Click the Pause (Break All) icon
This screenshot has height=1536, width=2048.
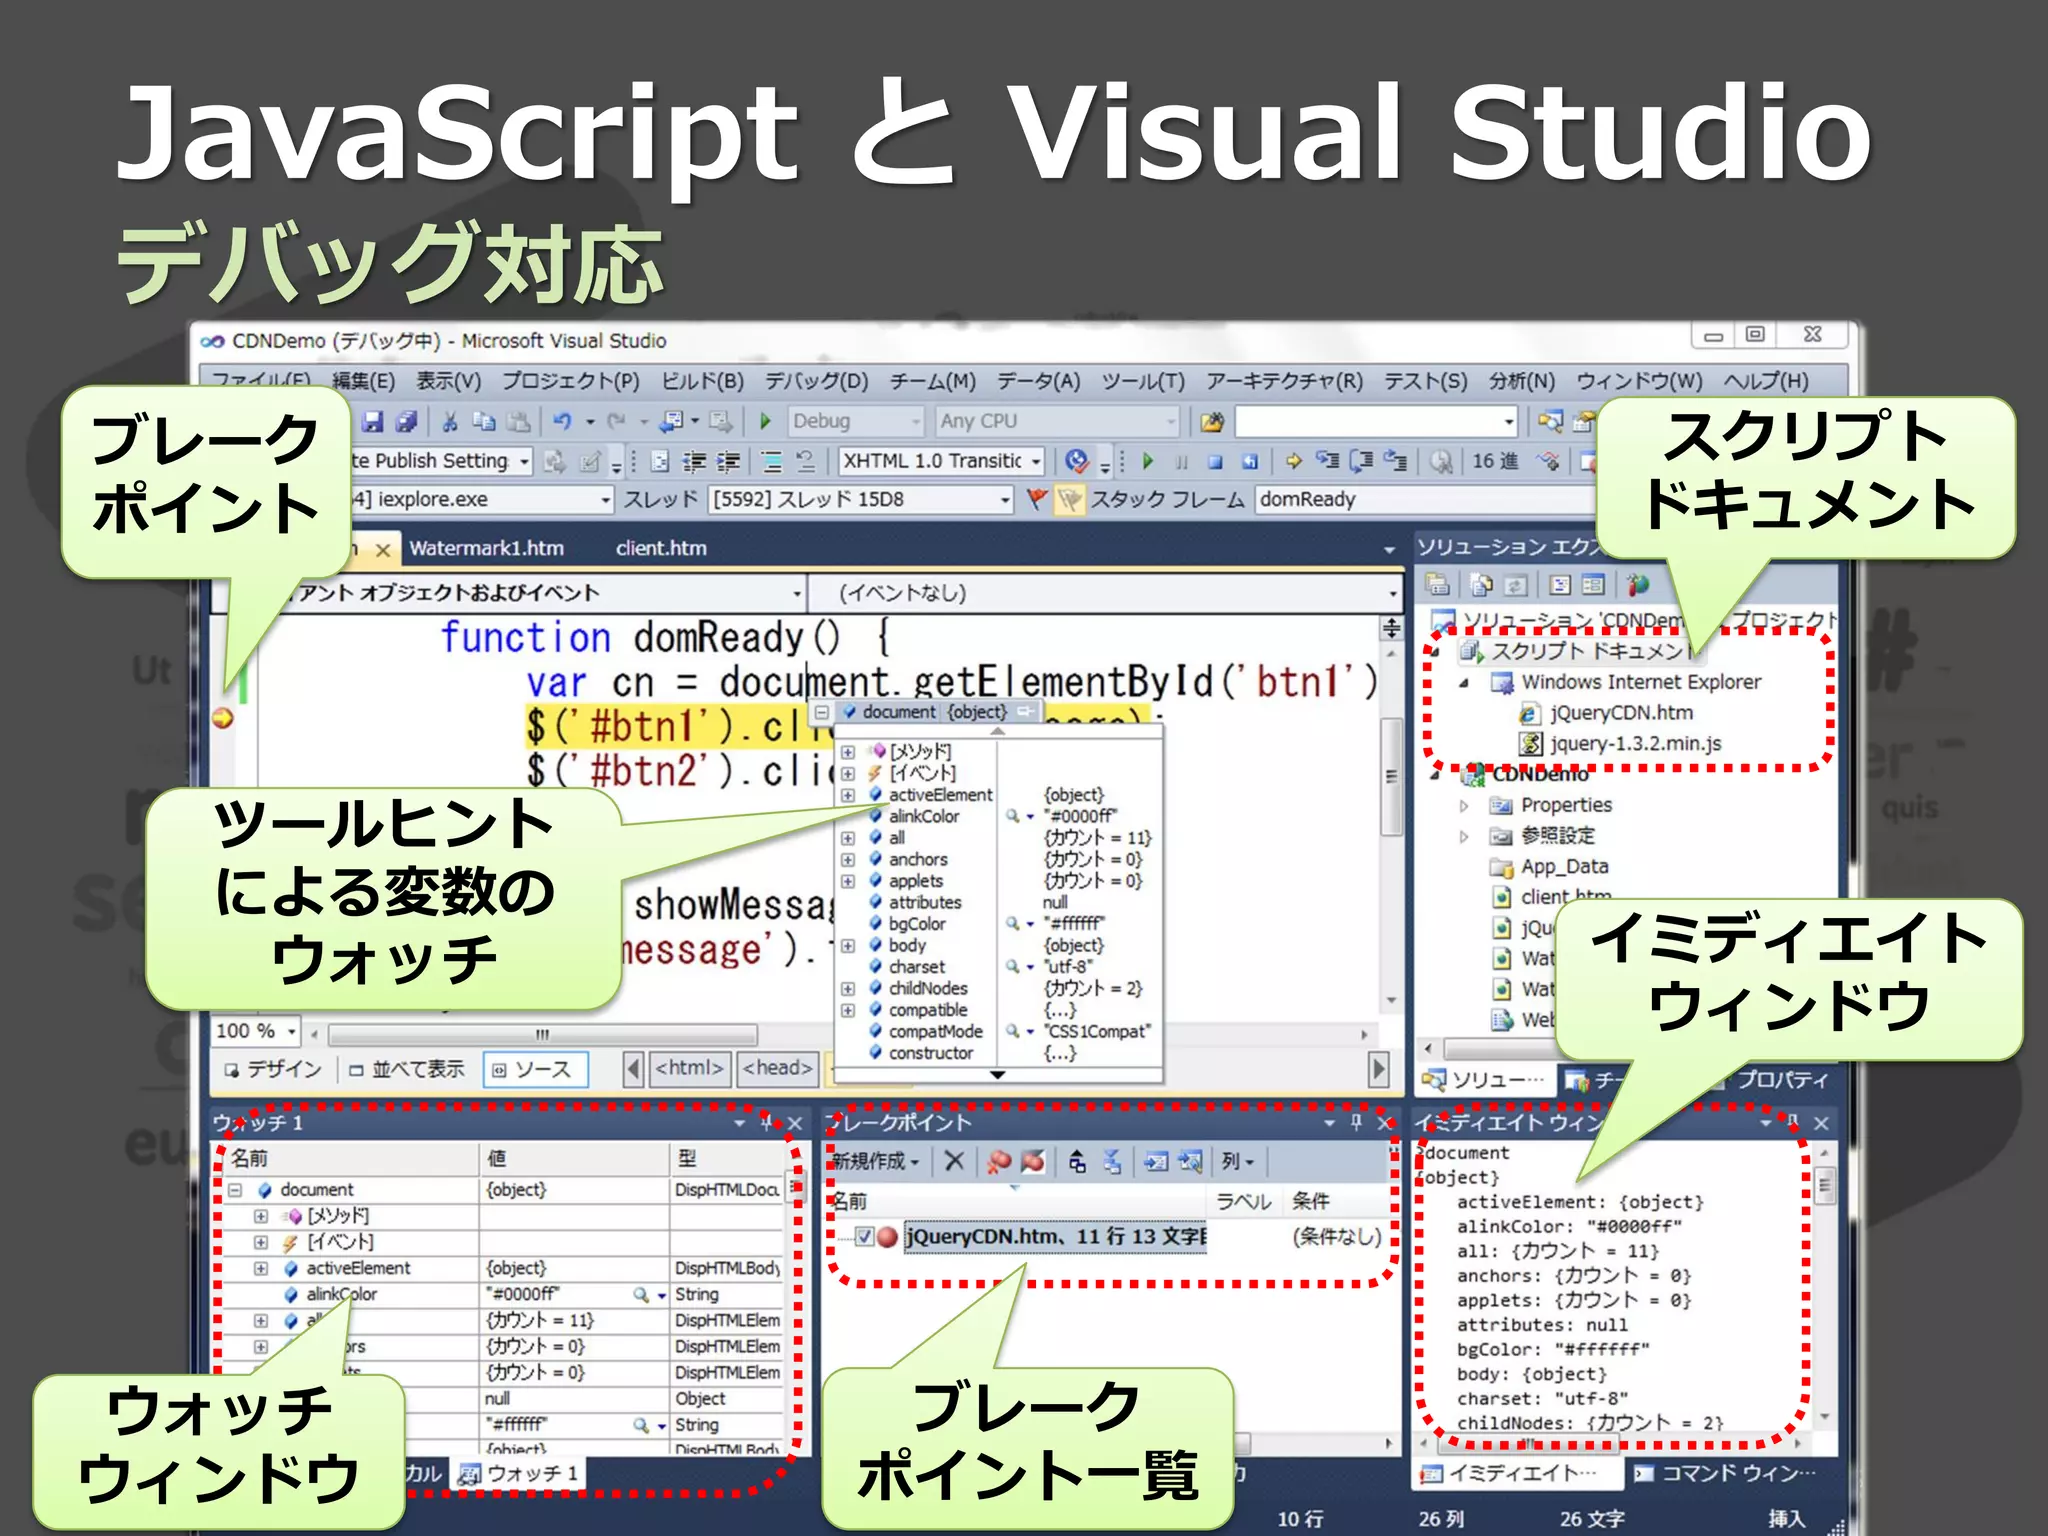pyautogui.click(x=1182, y=461)
